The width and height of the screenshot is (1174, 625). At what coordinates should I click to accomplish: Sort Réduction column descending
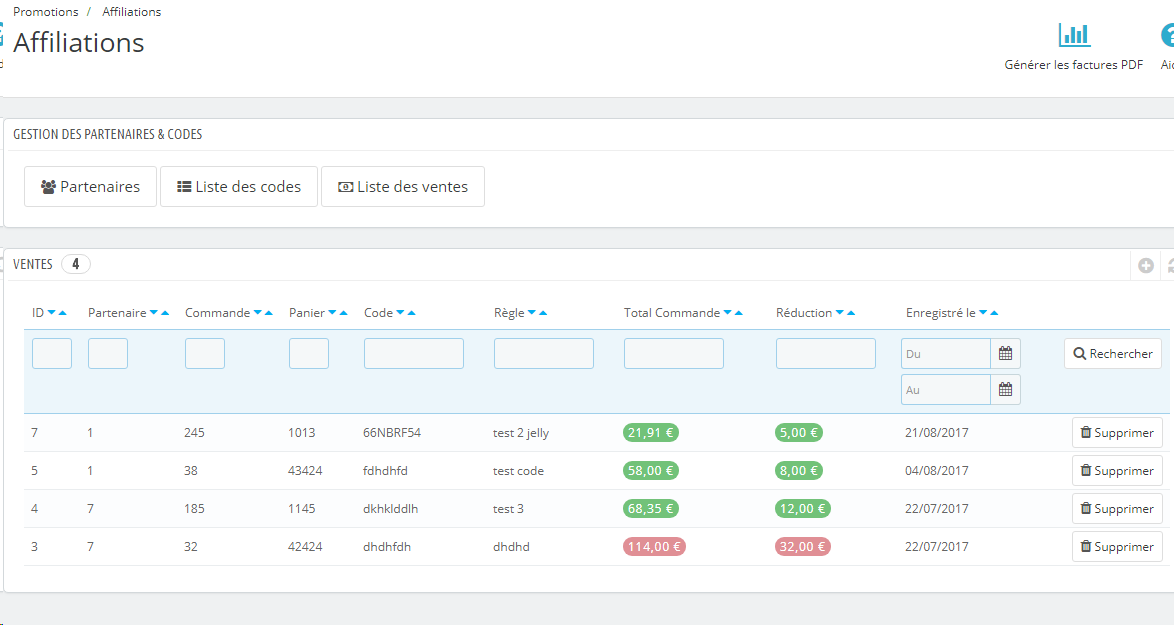click(839, 313)
